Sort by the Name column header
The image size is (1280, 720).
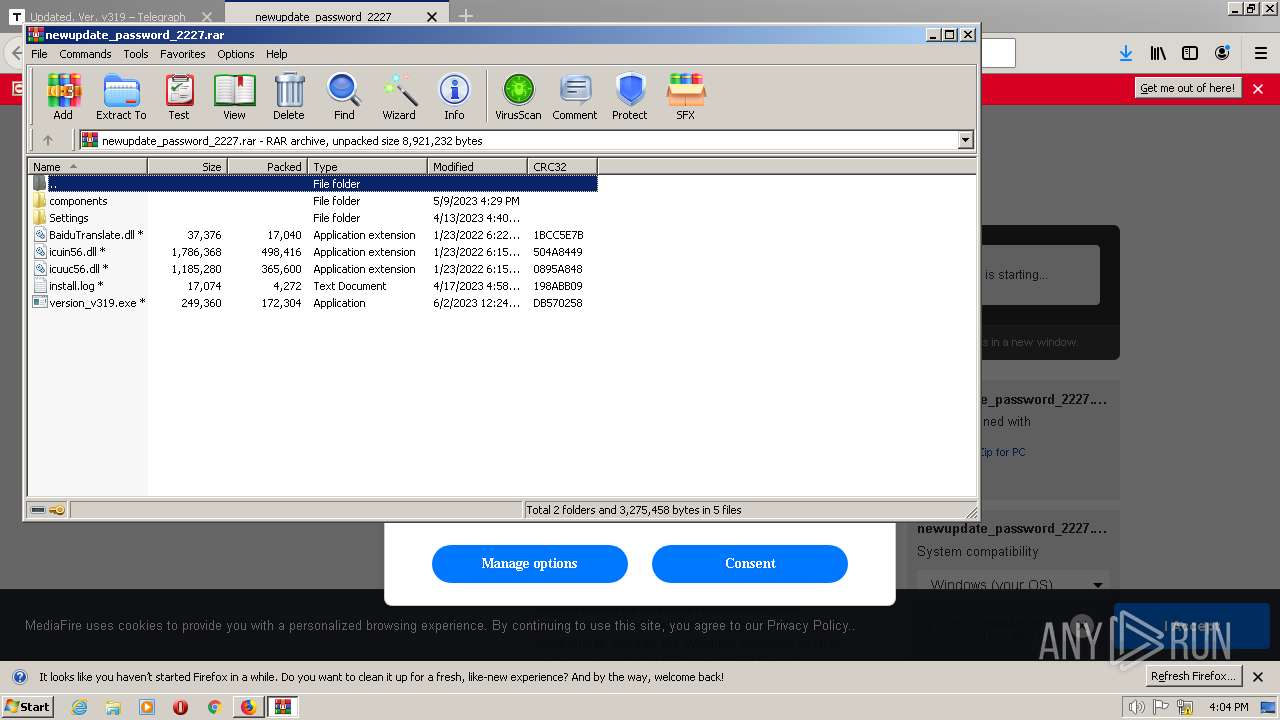87,167
